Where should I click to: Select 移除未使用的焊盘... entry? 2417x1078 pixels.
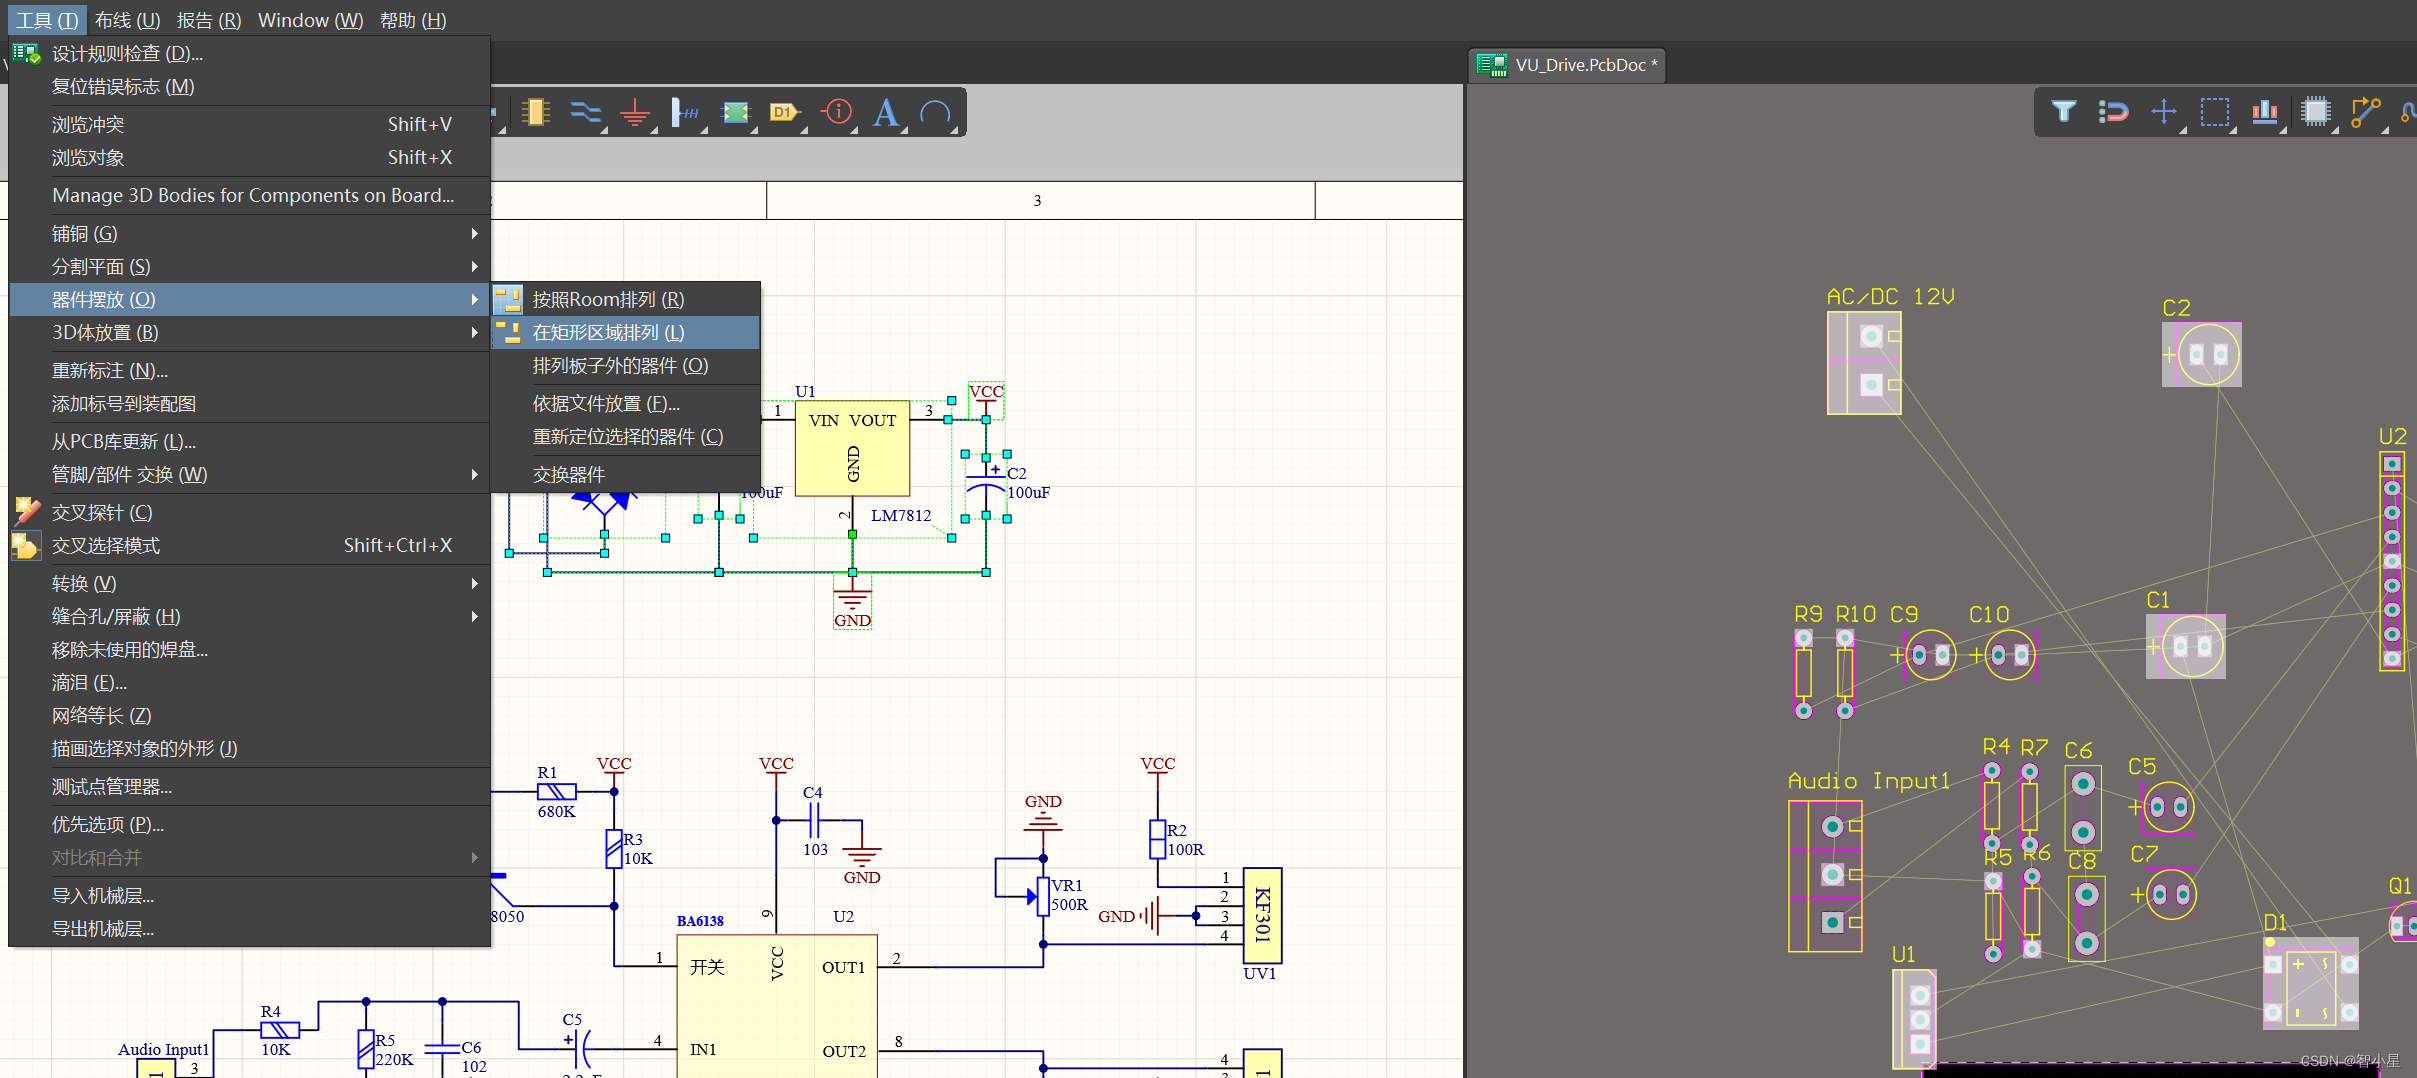pos(250,649)
